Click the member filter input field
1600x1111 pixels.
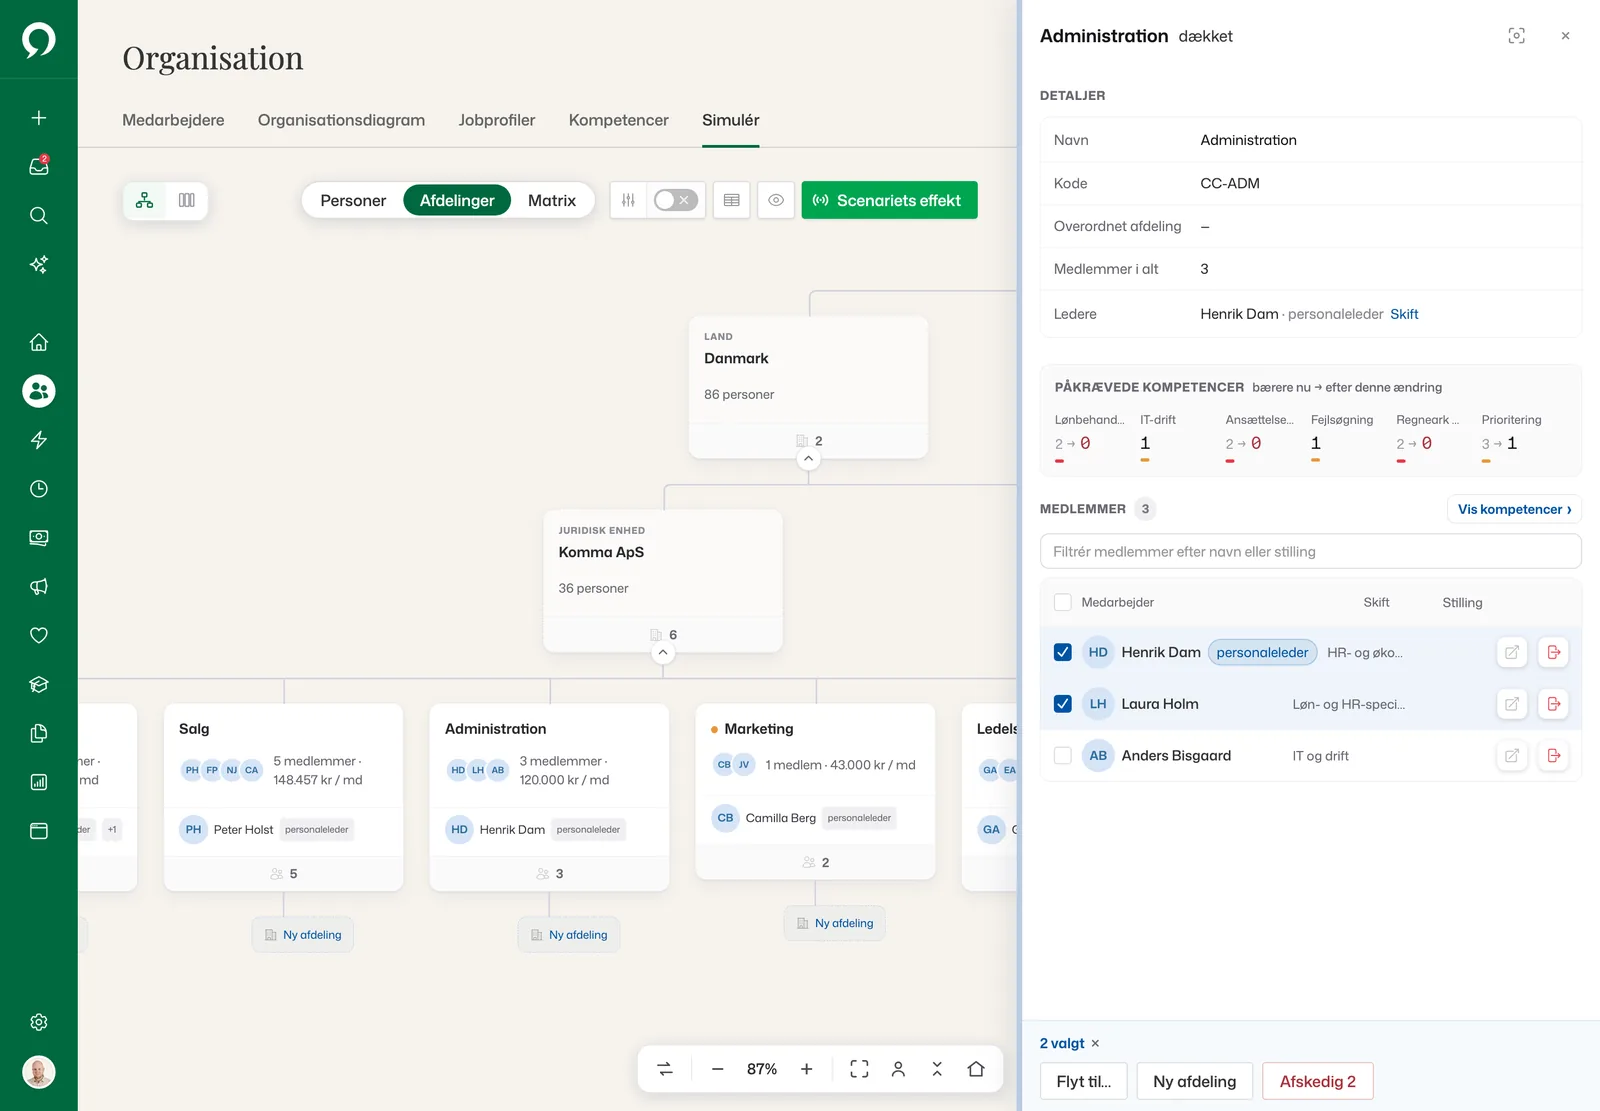(x=1310, y=551)
